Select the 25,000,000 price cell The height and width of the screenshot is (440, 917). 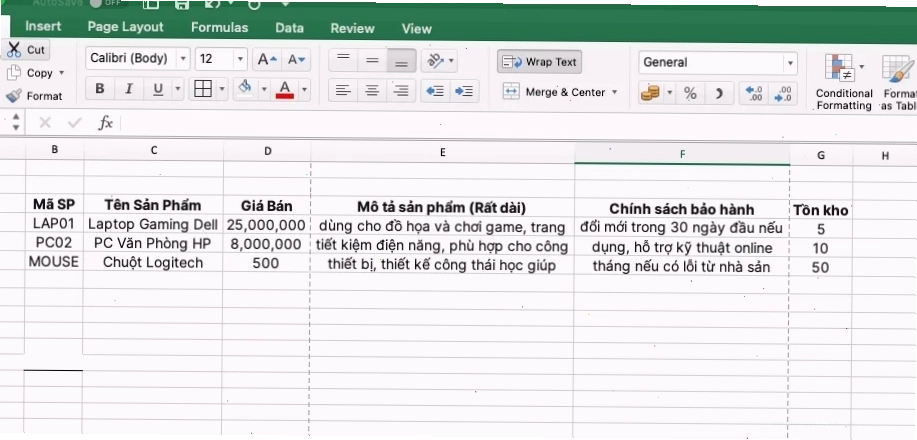point(267,225)
